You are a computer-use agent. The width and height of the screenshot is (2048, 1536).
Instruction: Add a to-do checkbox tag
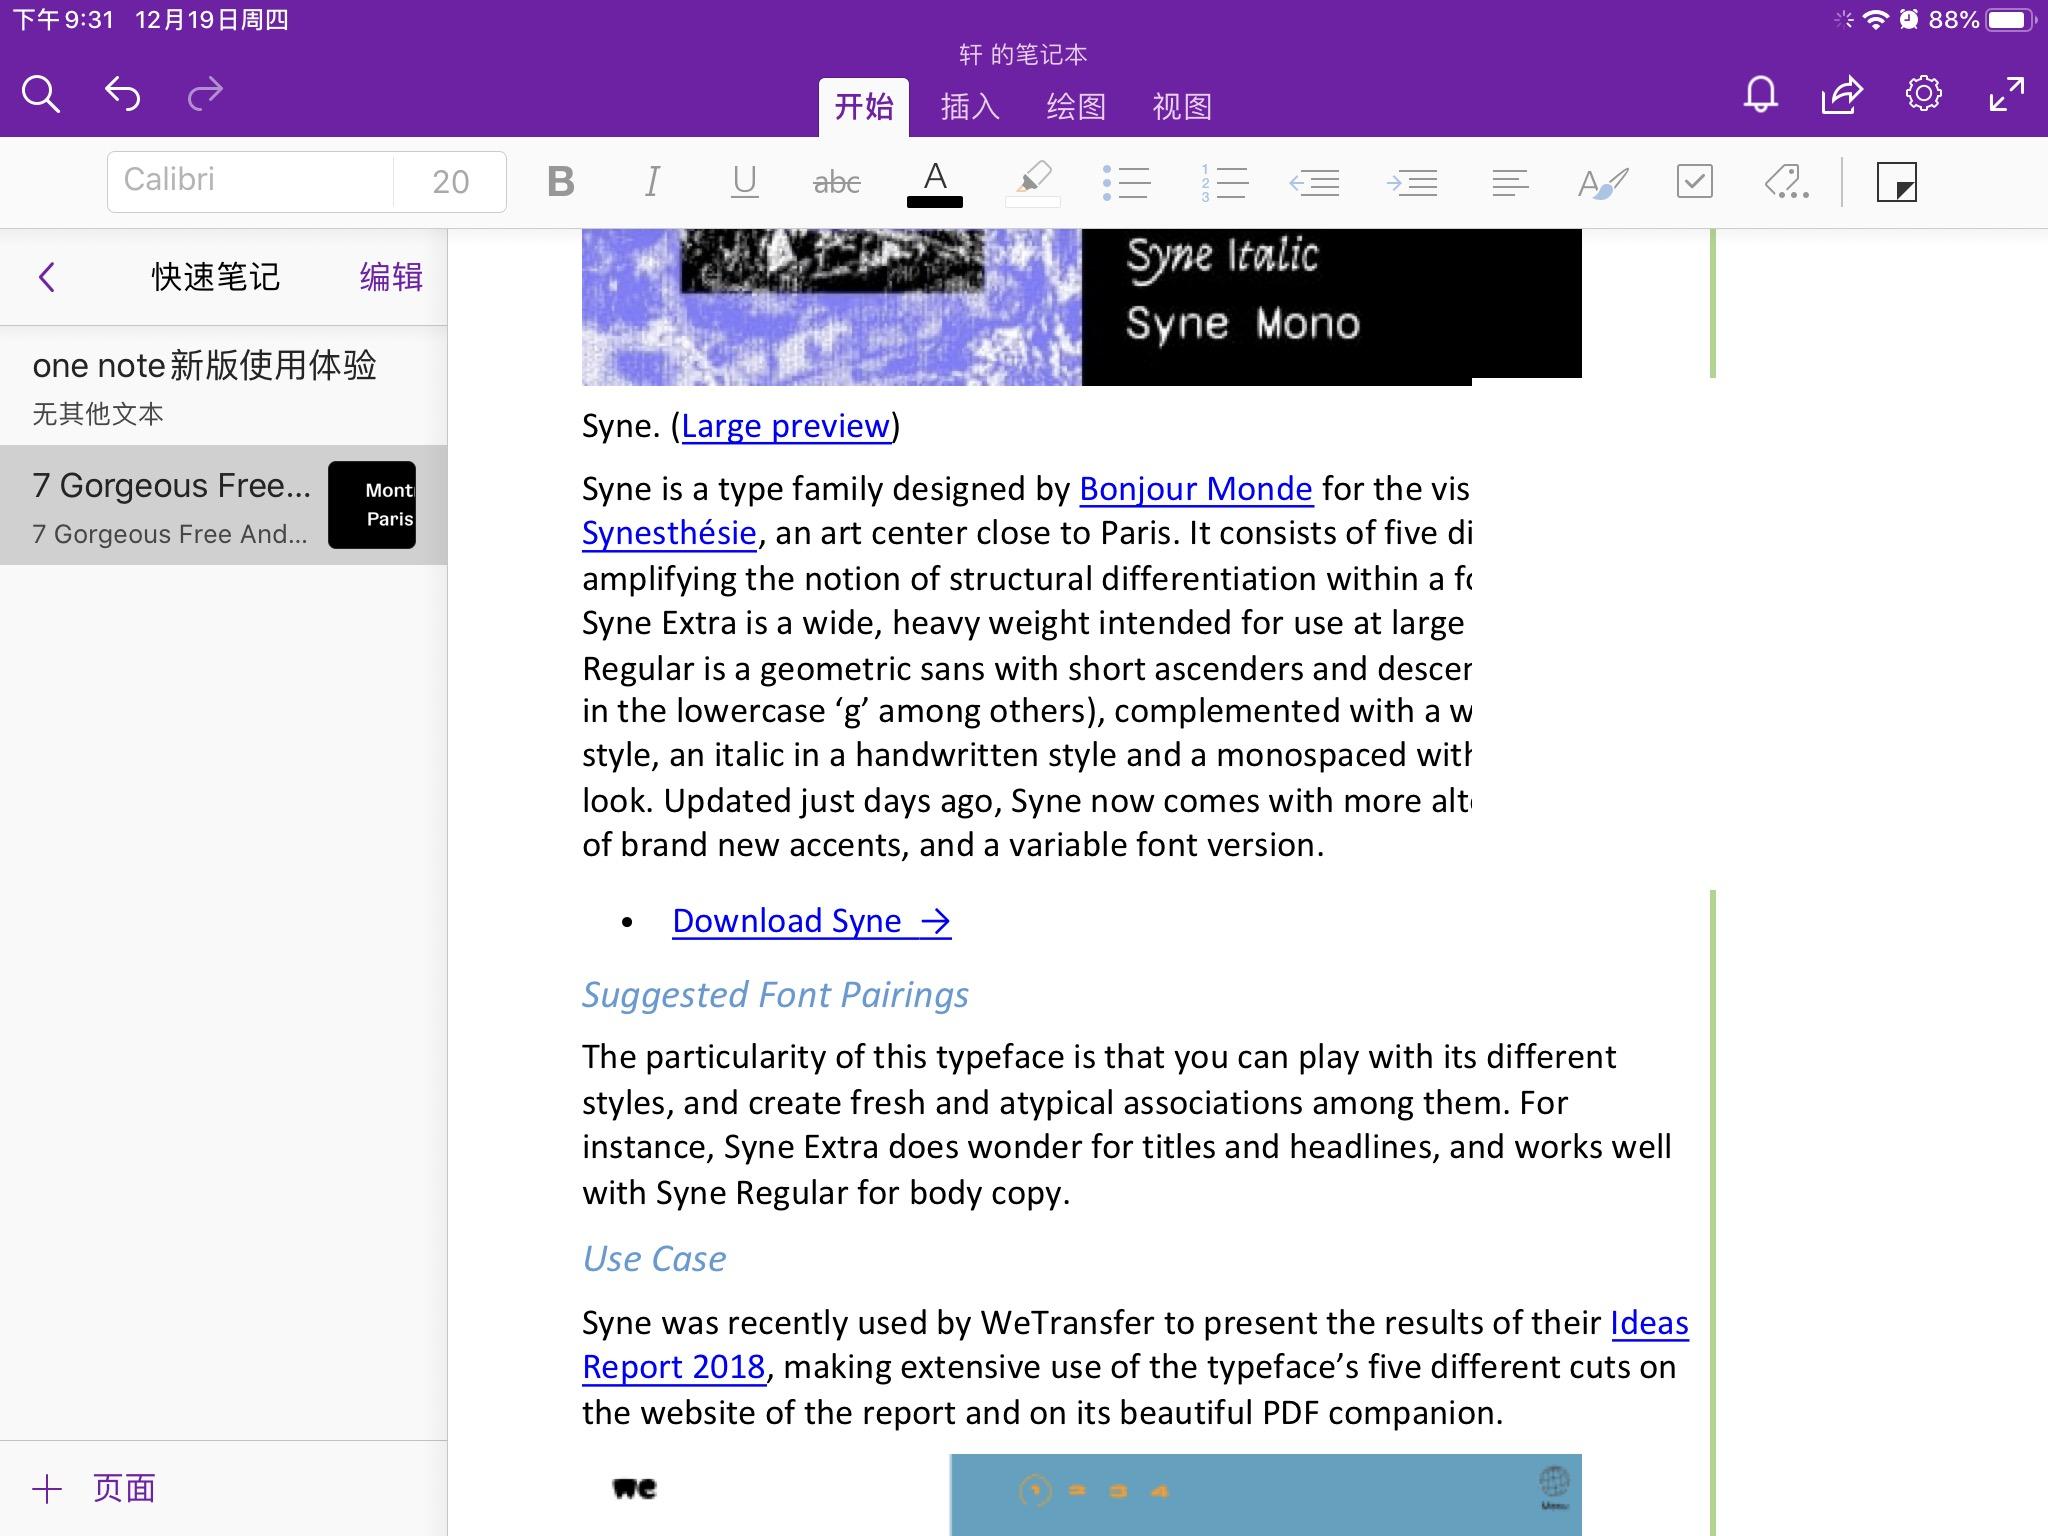click(x=1694, y=182)
